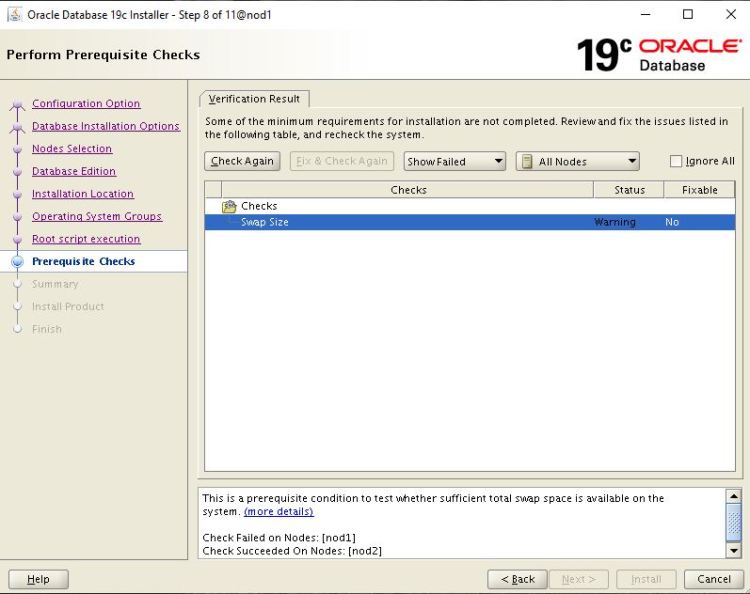This screenshot has width=750, height=594.
Task: Go to Database Installation Options step
Action: coord(105,127)
